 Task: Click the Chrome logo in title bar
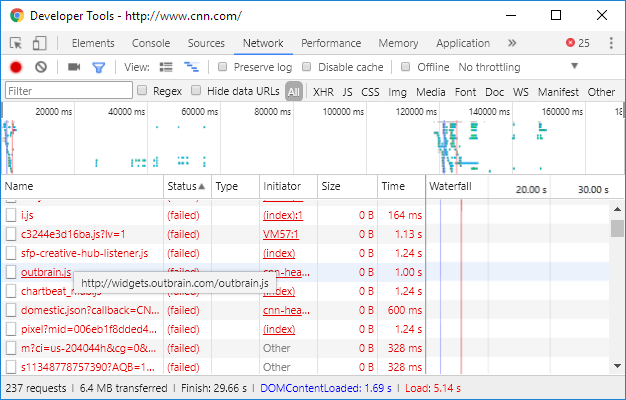(17, 16)
